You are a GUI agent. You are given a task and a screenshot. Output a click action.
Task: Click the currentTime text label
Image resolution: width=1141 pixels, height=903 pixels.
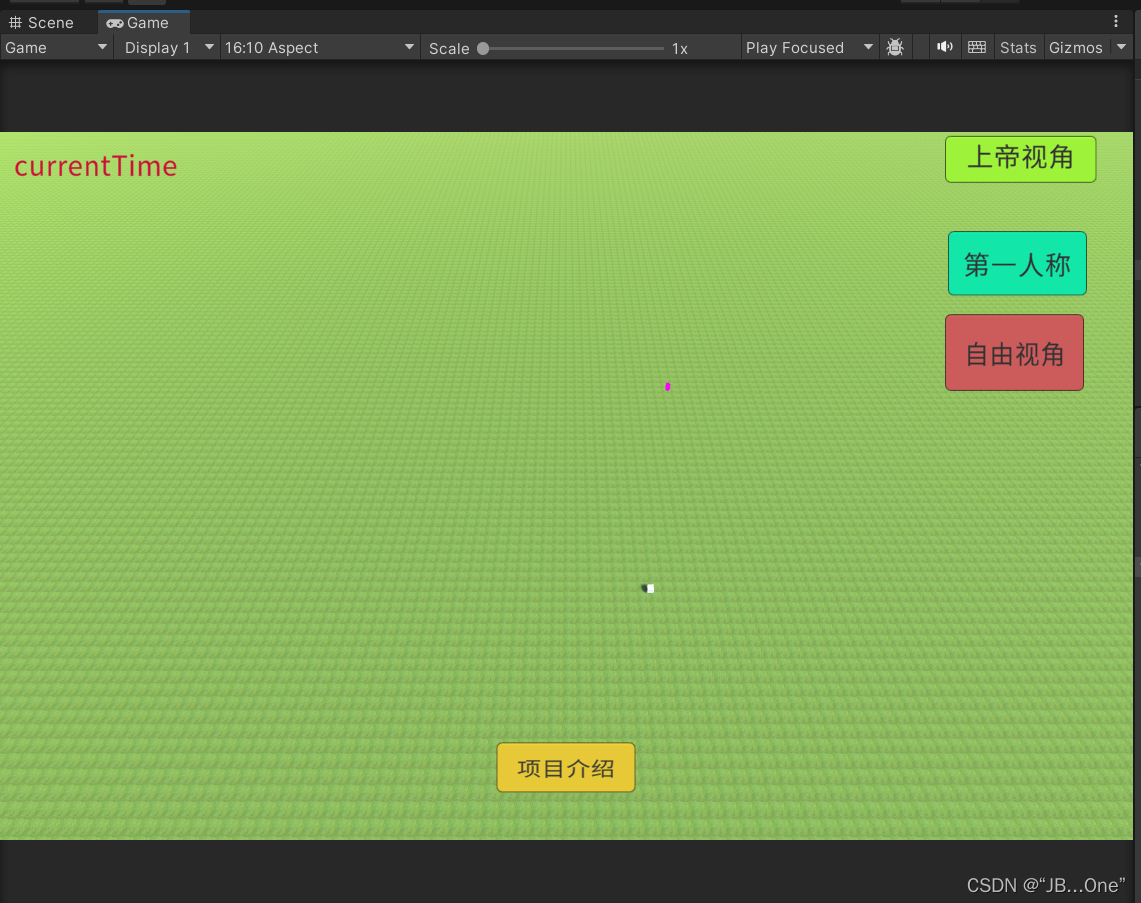click(96, 166)
